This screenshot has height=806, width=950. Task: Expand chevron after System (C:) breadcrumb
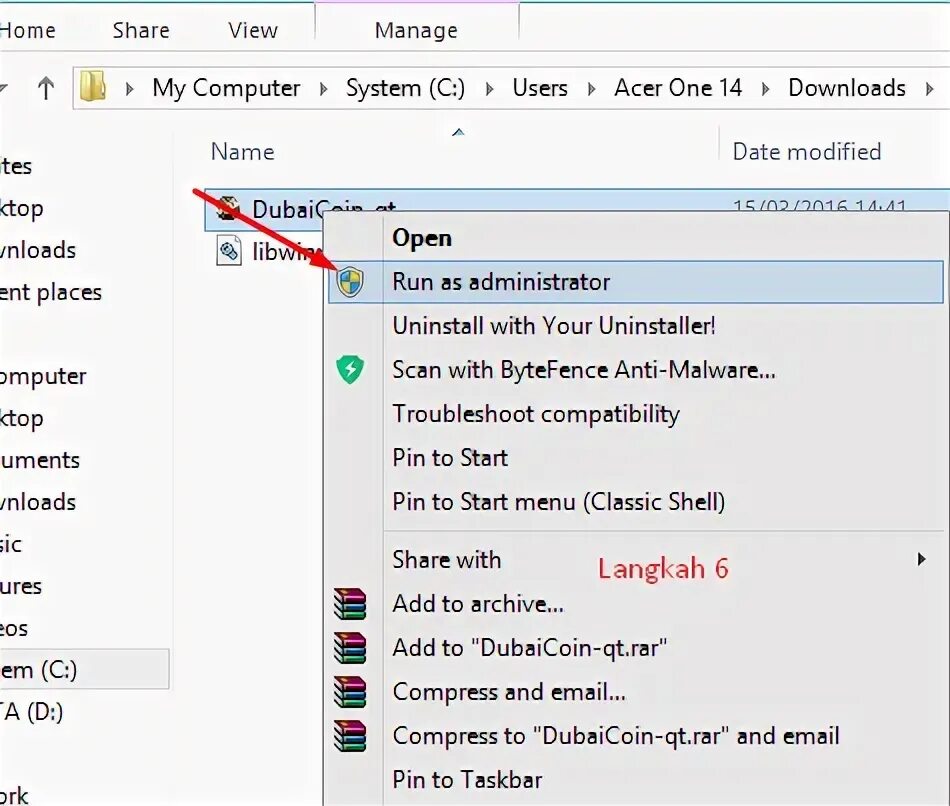(490, 89)
